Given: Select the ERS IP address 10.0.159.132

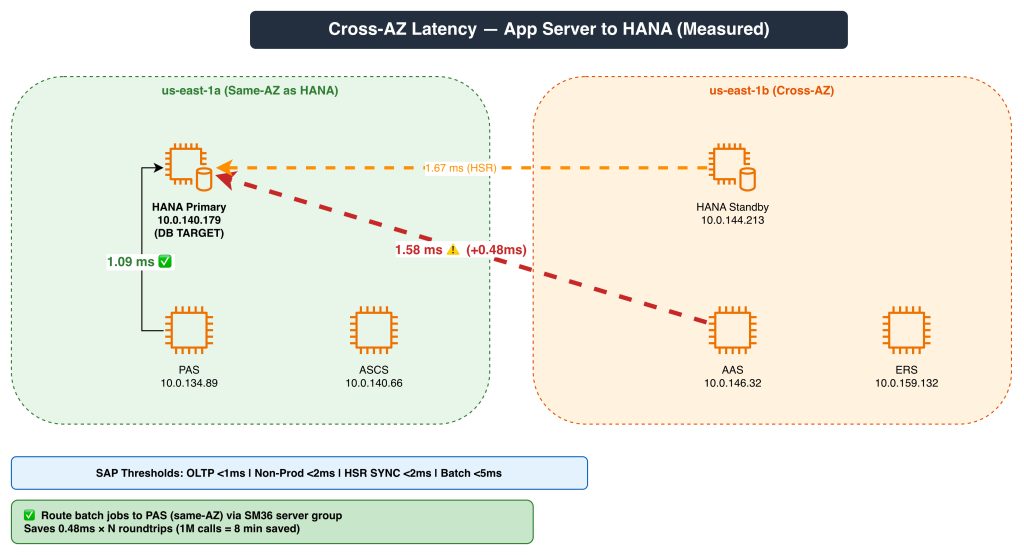Looking at the screenshot, I should pos(906,383).
